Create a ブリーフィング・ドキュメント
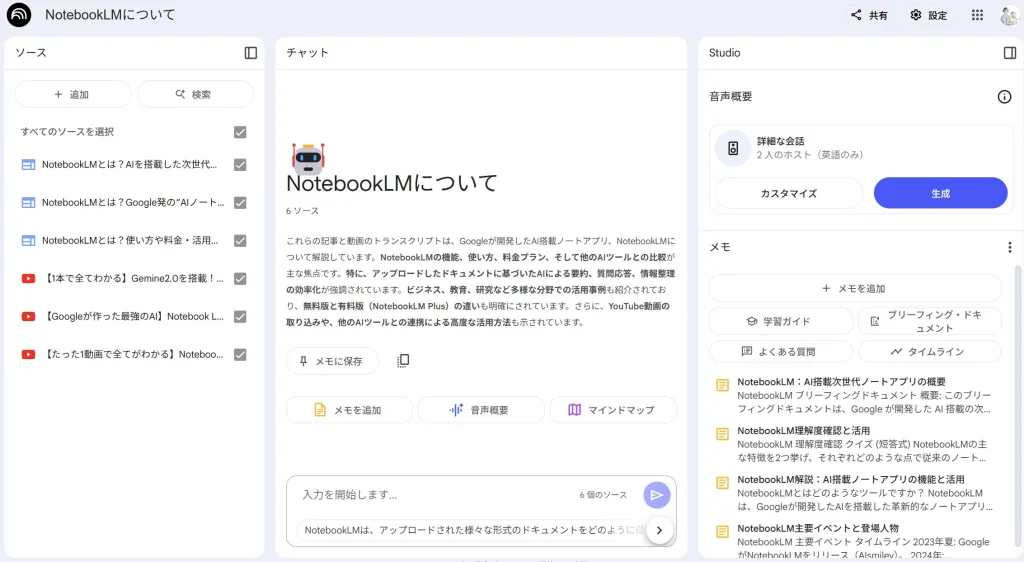Screen dimensions: 1024x562 tap(929, 321)
